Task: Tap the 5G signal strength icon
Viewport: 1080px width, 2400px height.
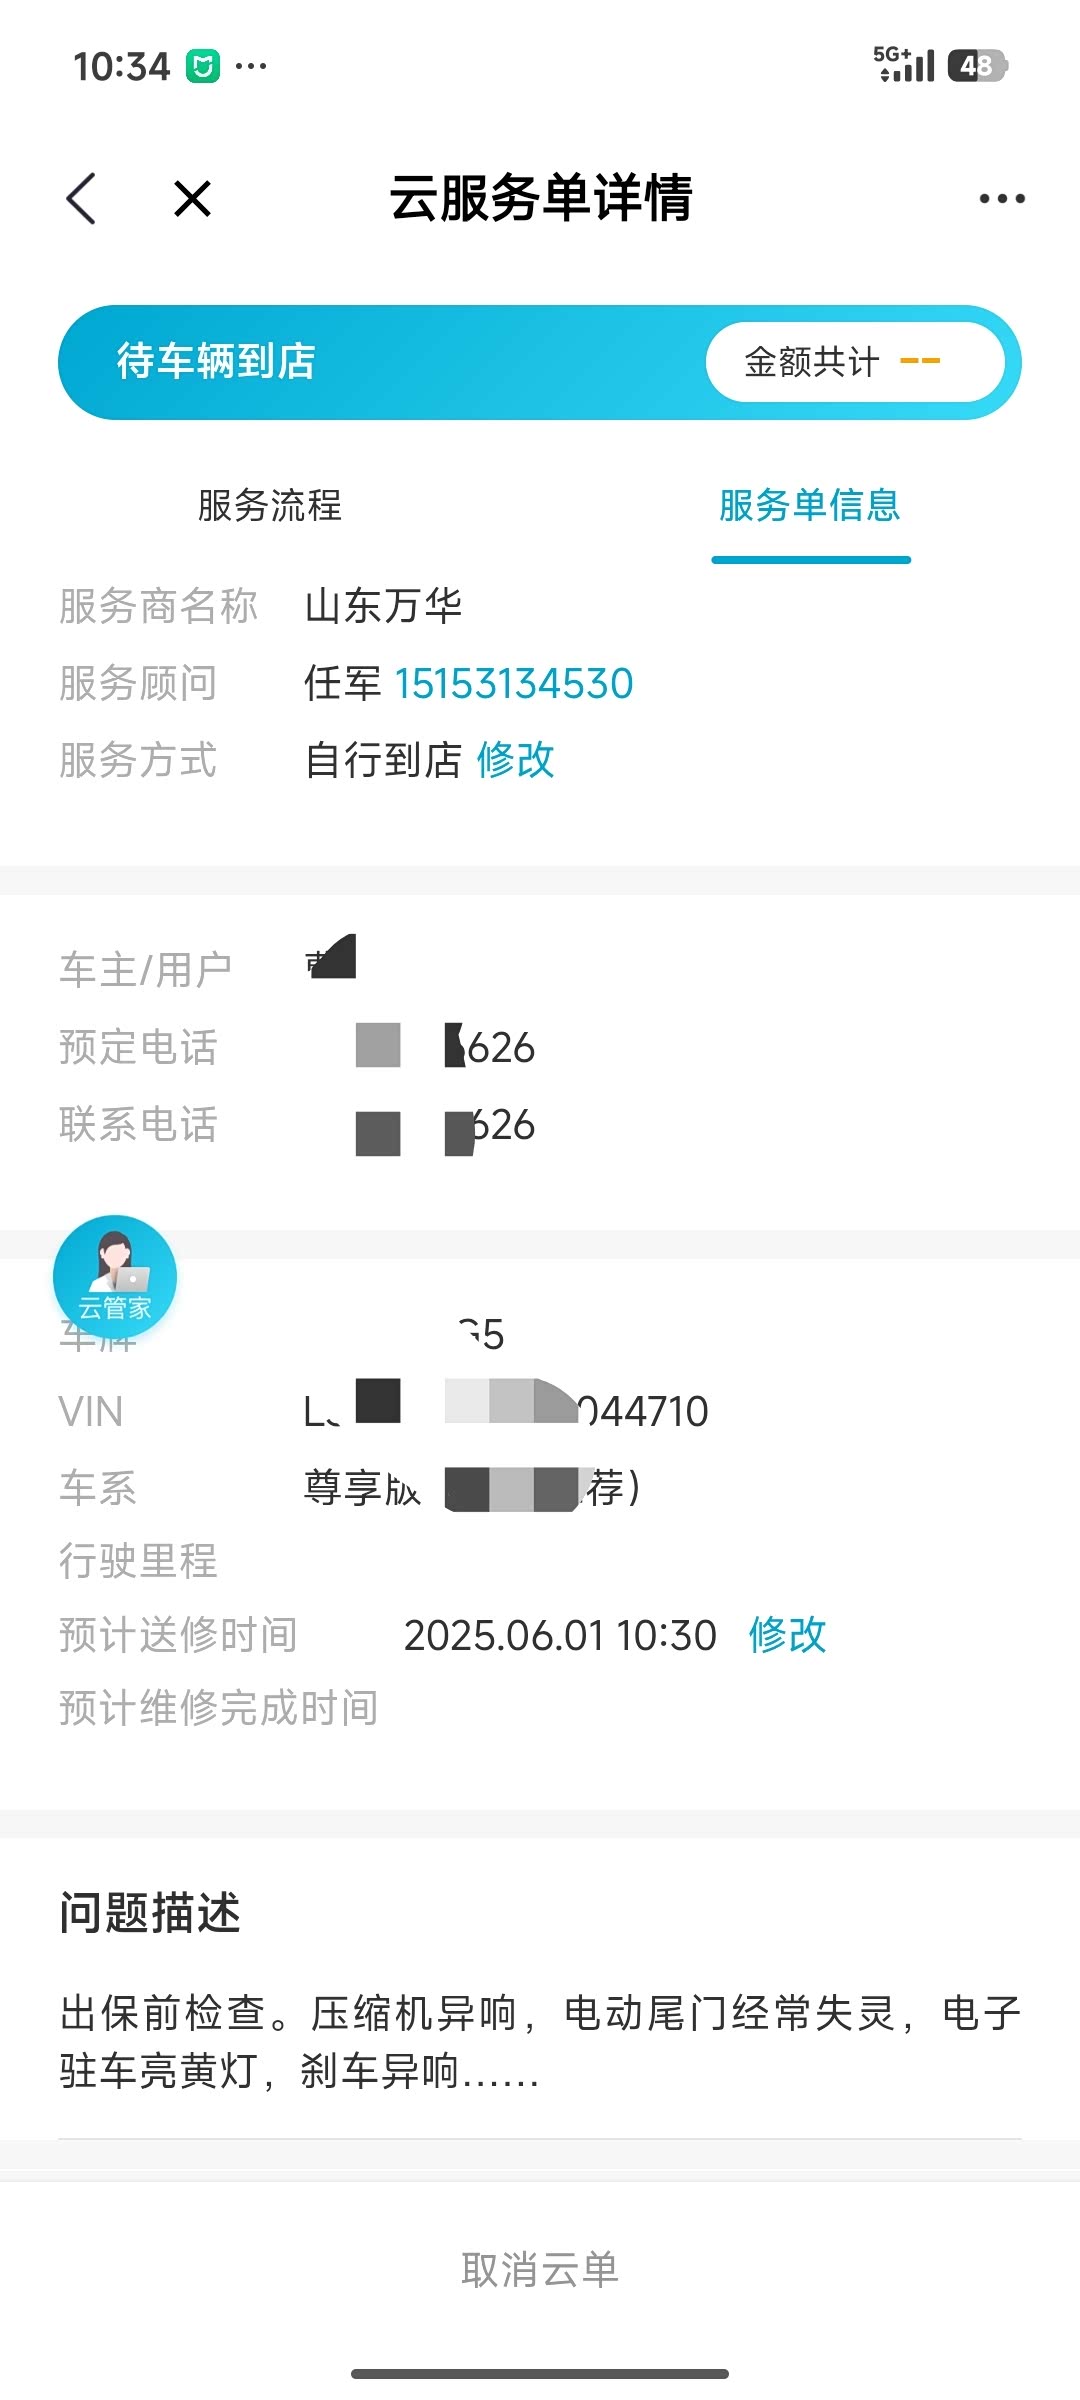Action: pos(903,64)
